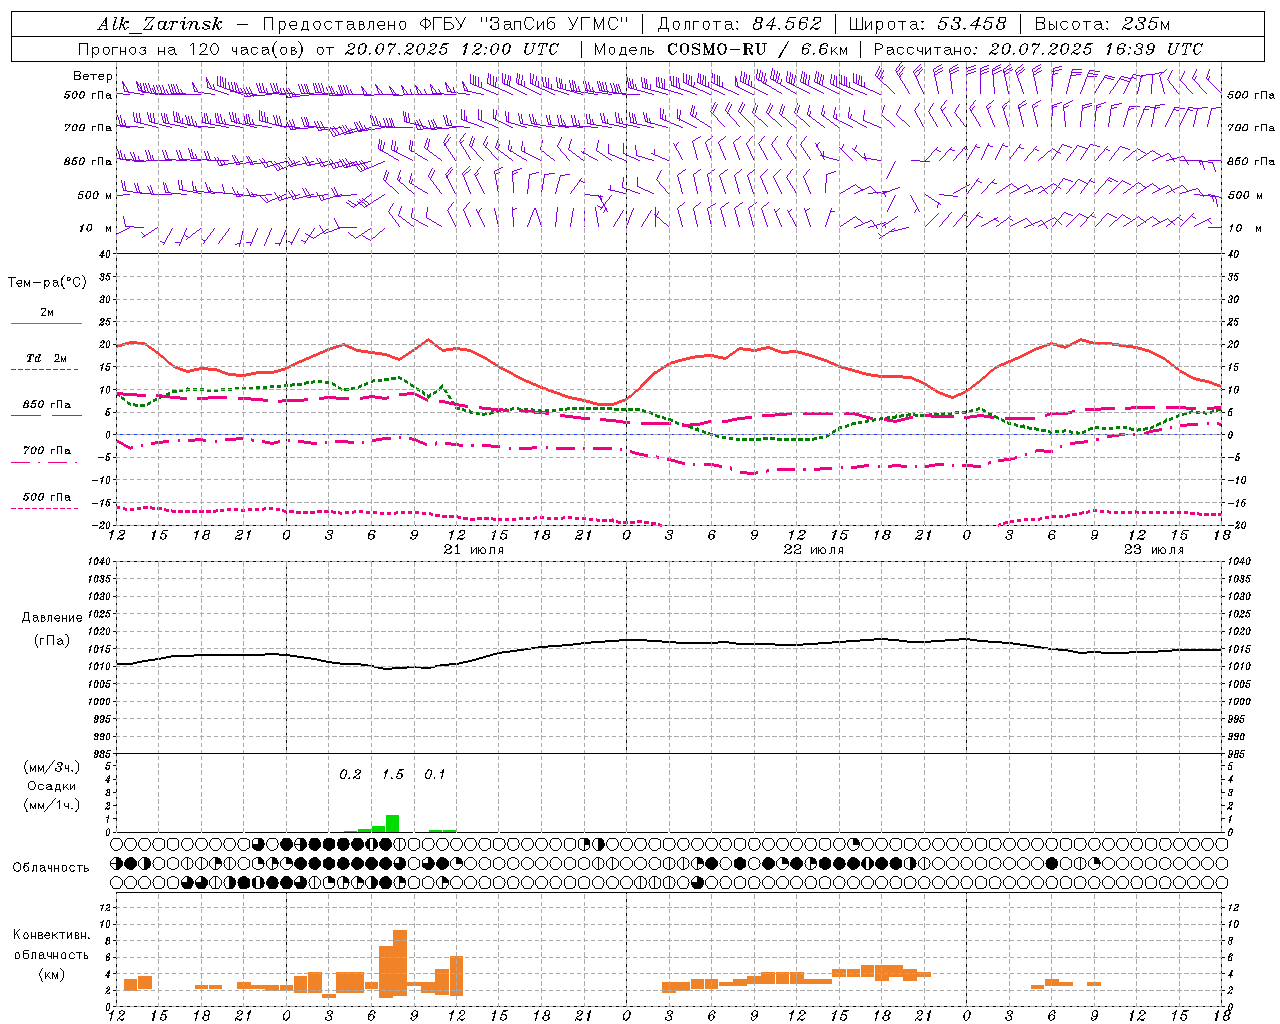Click the 0.2 precipitation amount value

coord(350,774)
